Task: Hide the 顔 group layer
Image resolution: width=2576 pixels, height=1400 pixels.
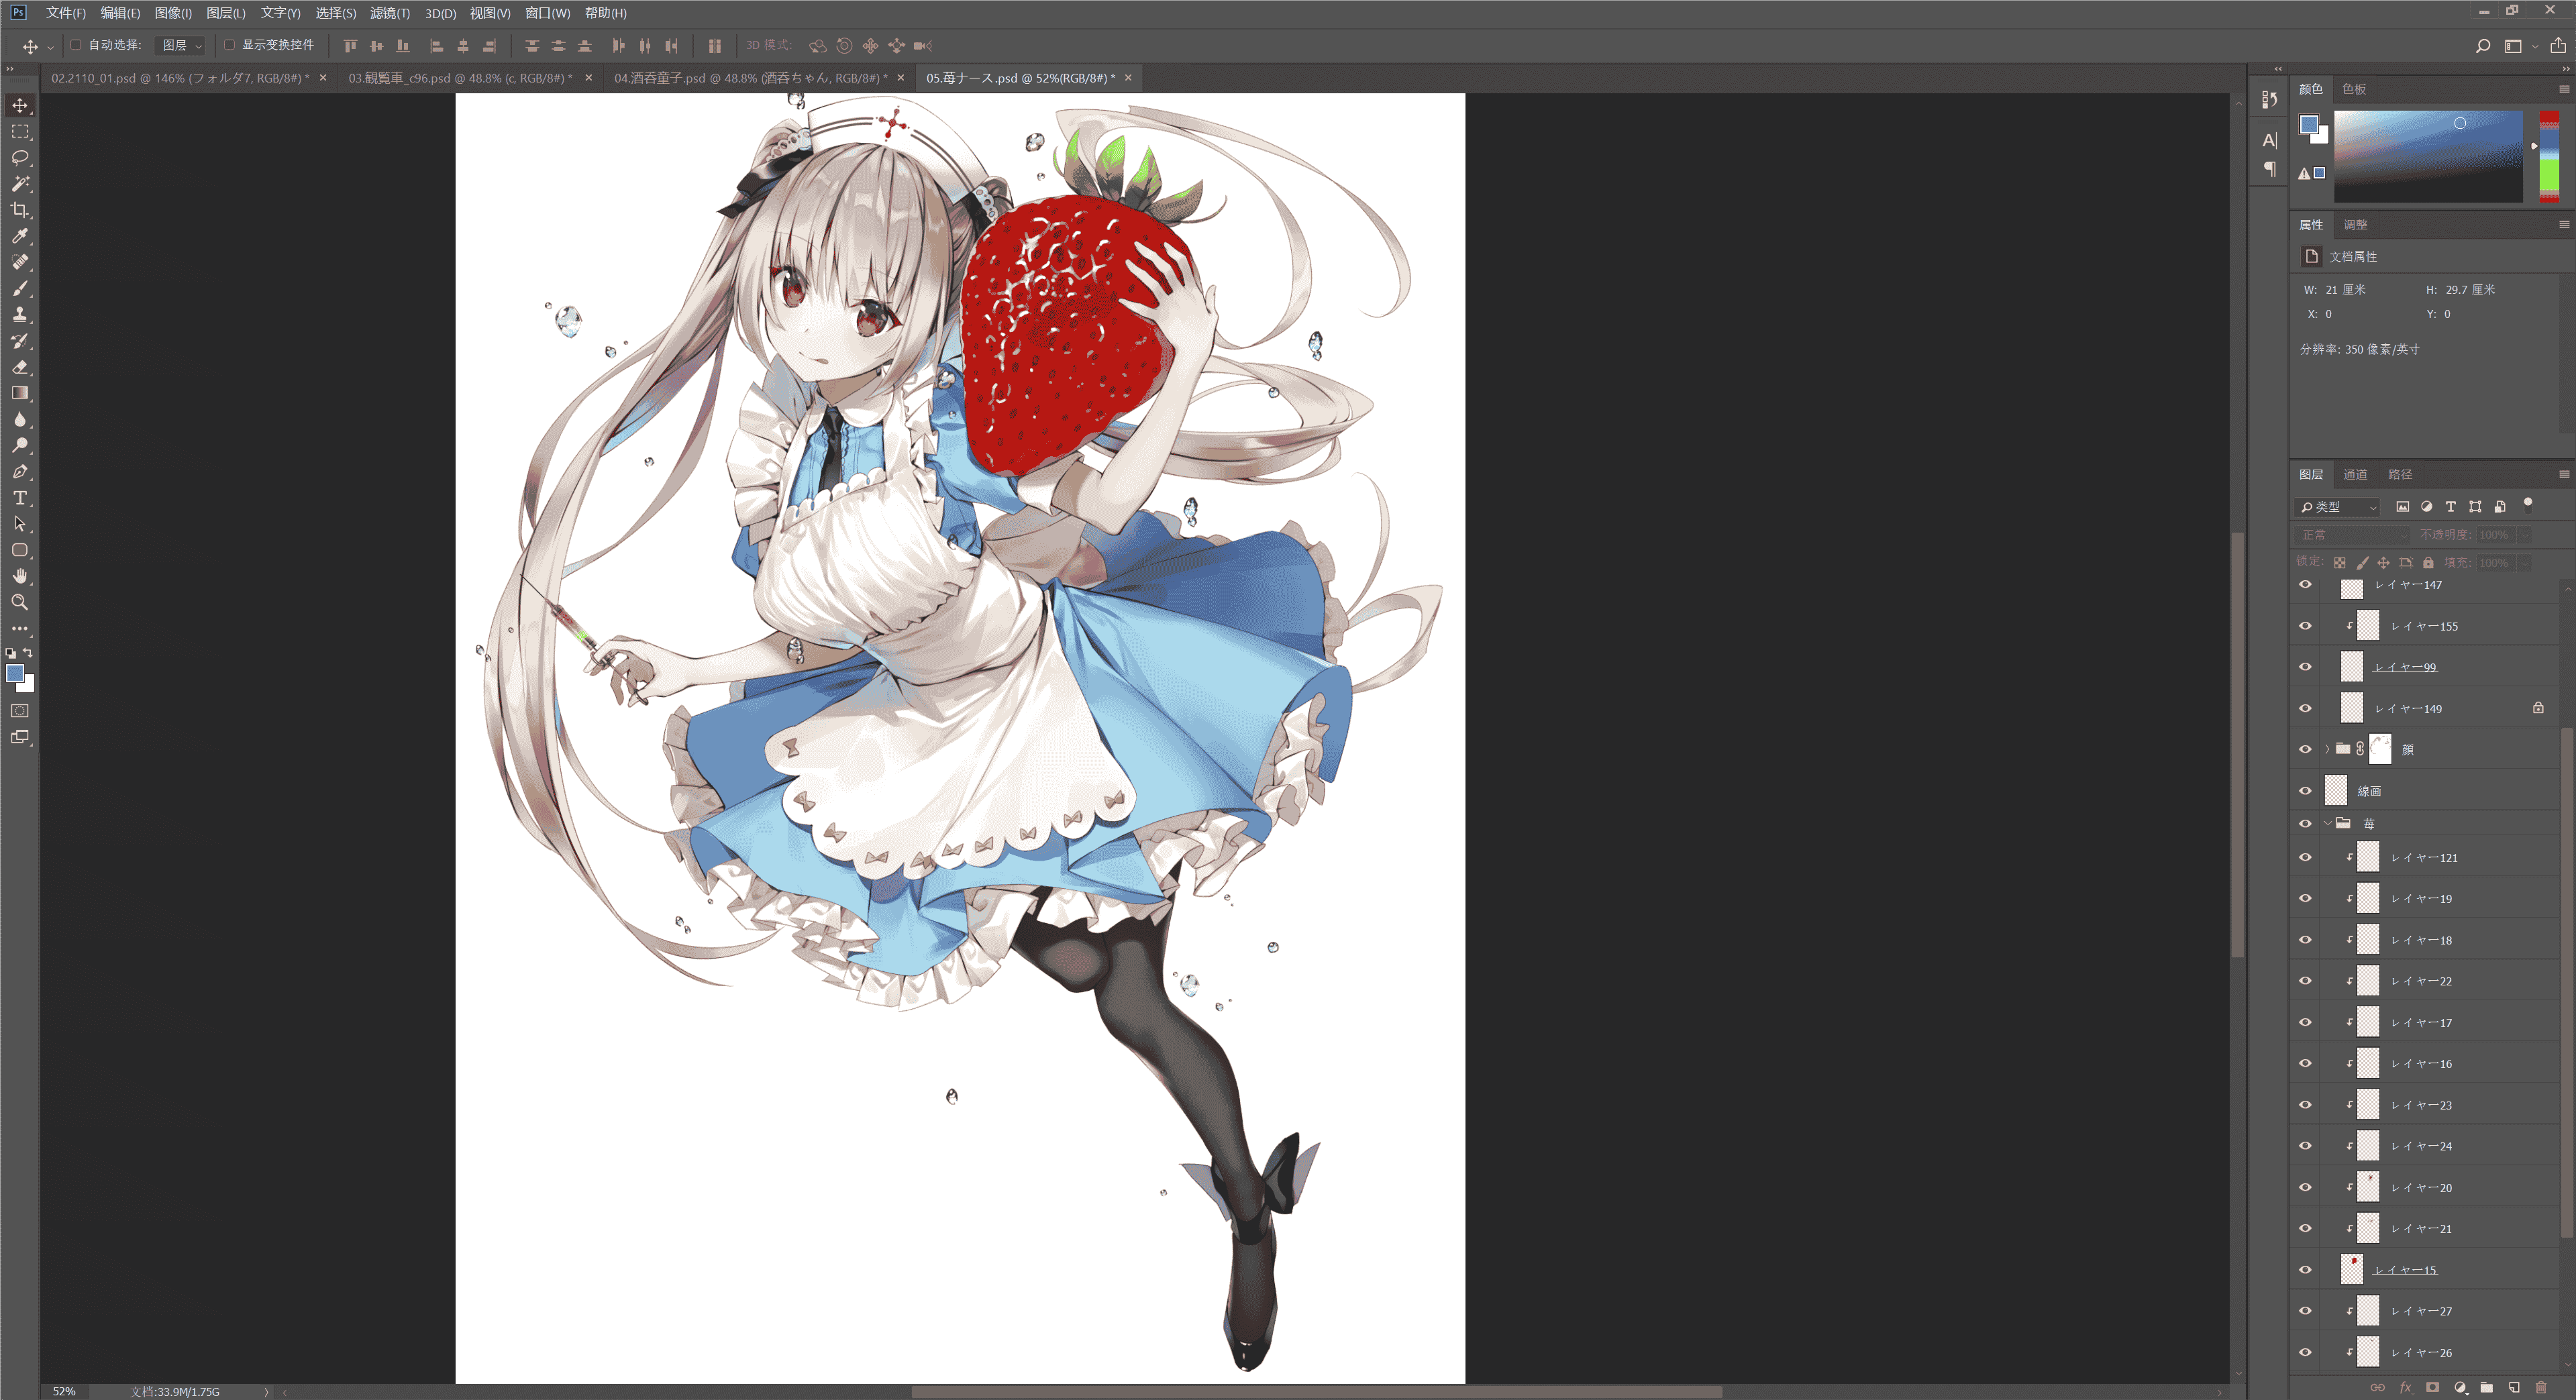Action: (x=2305, y=749)
